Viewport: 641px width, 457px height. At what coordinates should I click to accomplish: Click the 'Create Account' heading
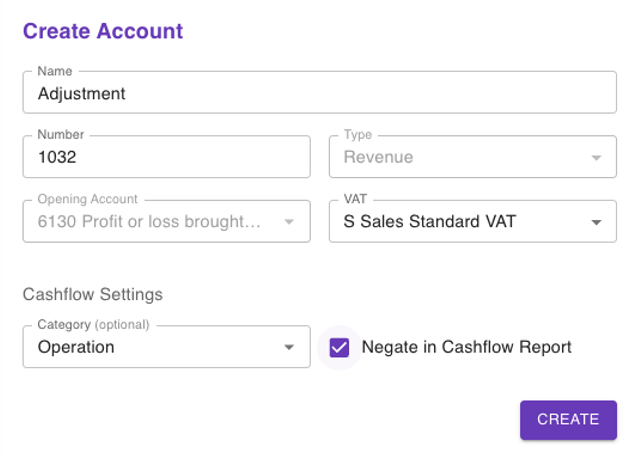click(x=103, y=31)
